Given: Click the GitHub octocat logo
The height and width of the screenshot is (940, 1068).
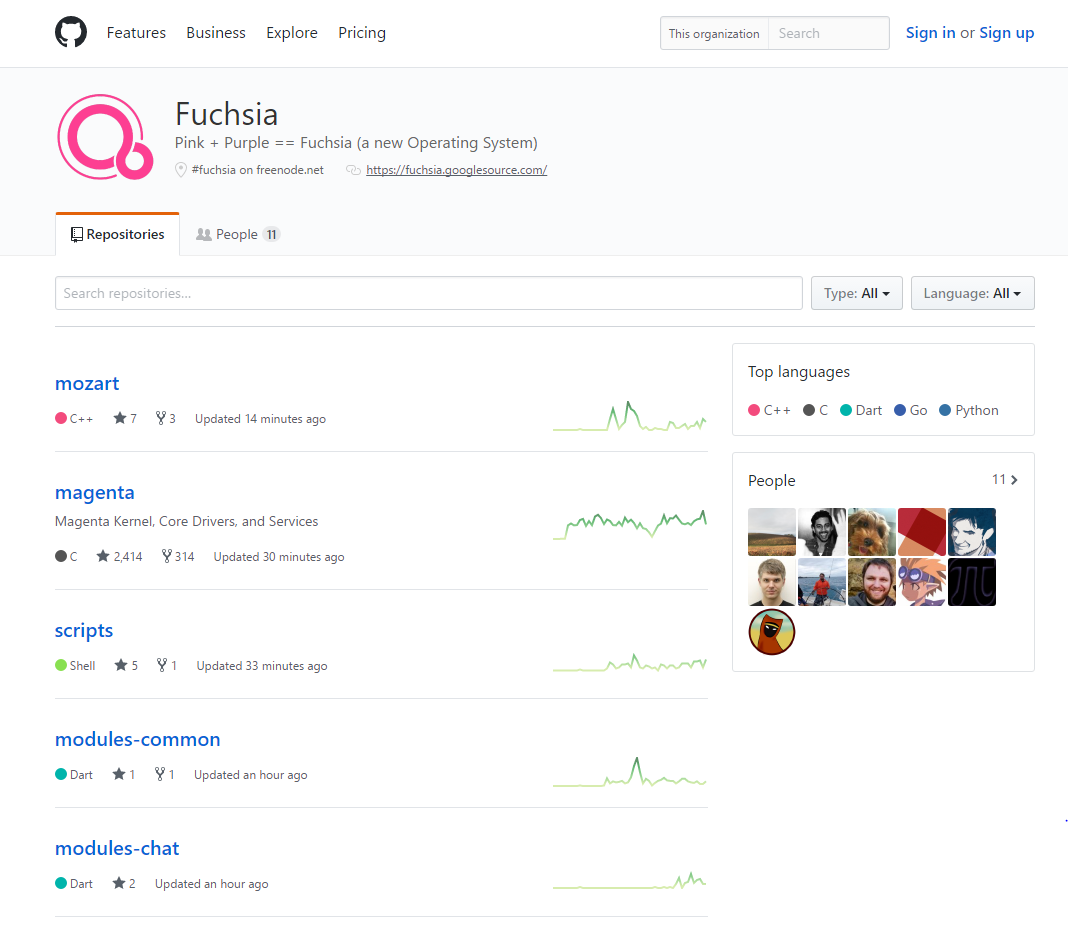Looking at the screenshot, I should pyautogui.click(x=71, y=32).
